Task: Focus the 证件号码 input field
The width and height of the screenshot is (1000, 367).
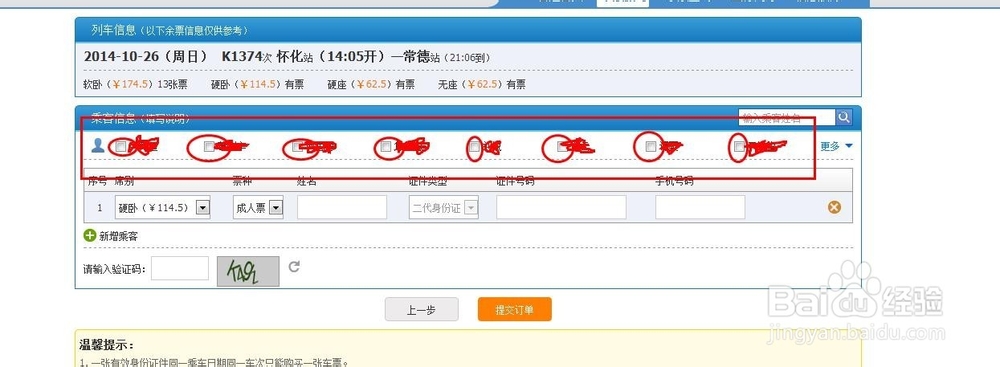Action: pos(561,207)
